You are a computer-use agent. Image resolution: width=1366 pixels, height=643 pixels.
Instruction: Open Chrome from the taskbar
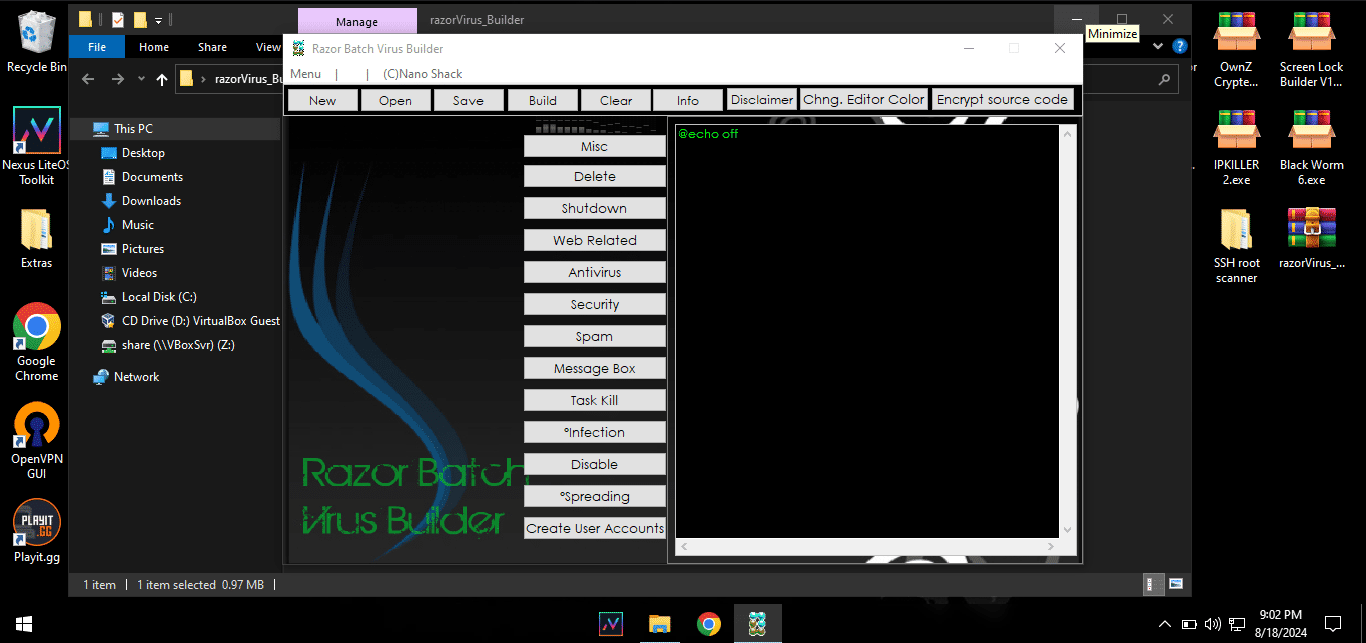(709, 624)
